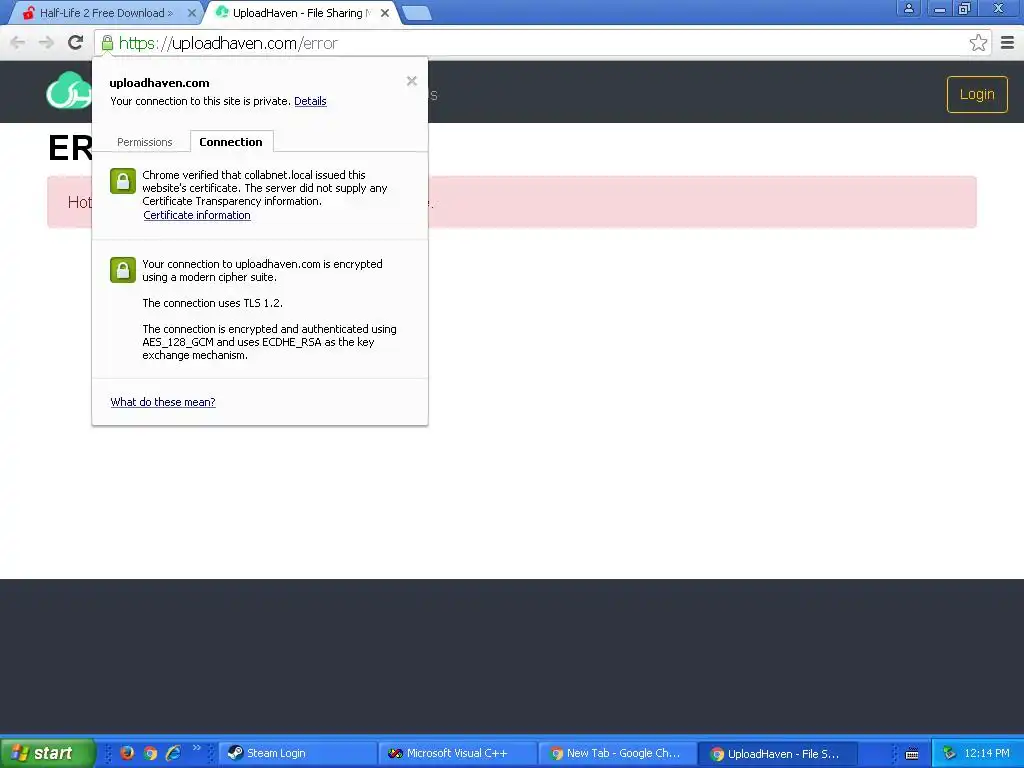This screenshot has height=768, width=1024.
Task: Open Certificate information
Action: click(x=197, y=216)
